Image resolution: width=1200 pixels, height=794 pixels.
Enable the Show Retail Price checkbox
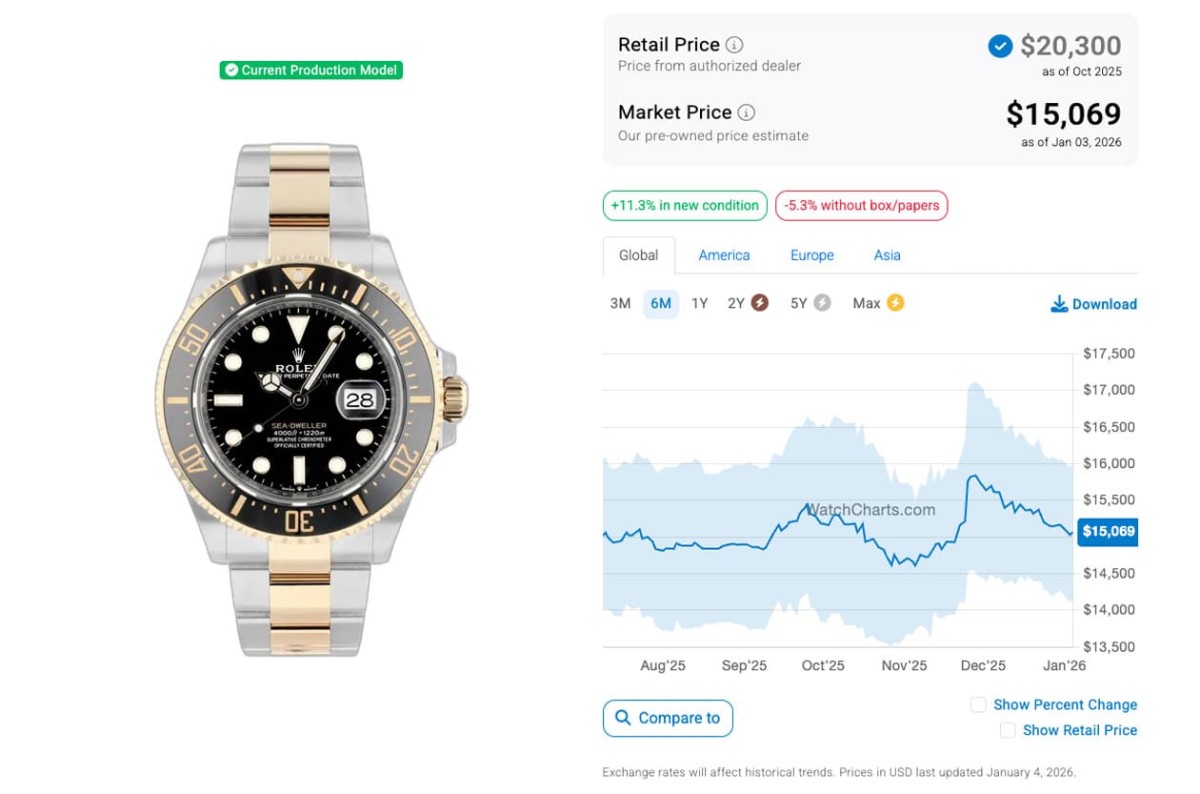pos(1007,730)
